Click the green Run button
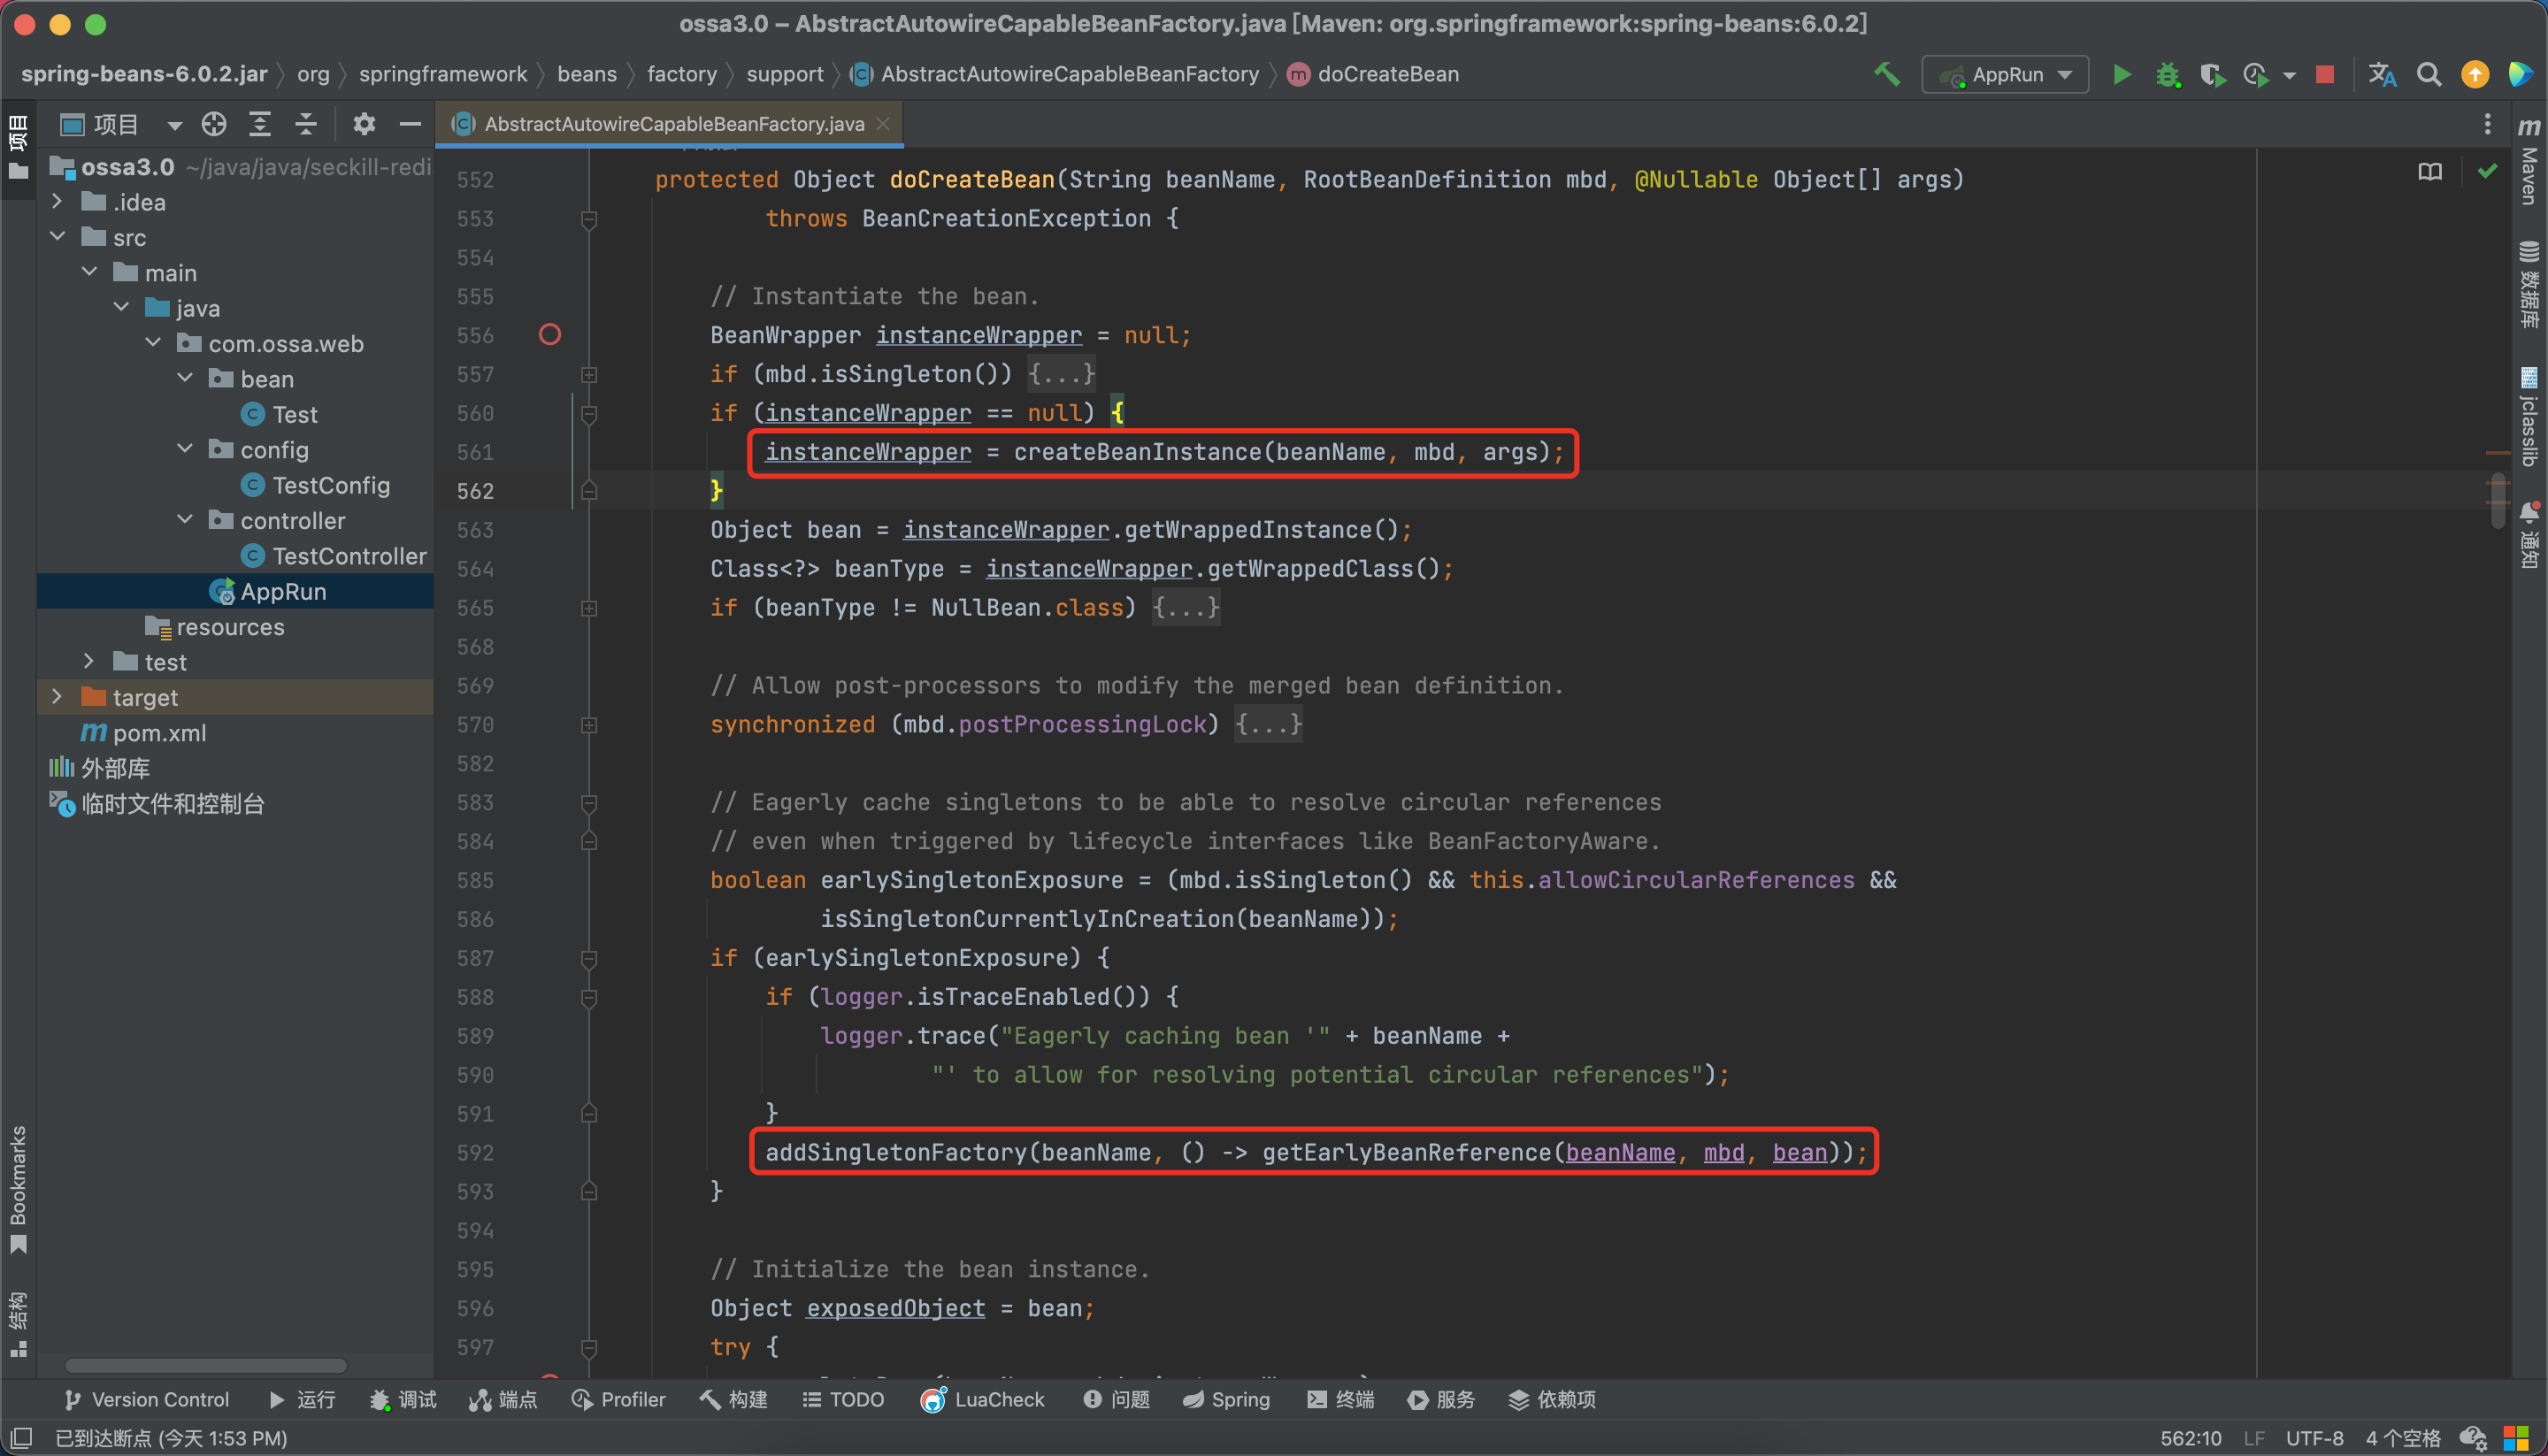Image resolution: width=2548 pixels, height=1456 pixels. coord(2121,75)
